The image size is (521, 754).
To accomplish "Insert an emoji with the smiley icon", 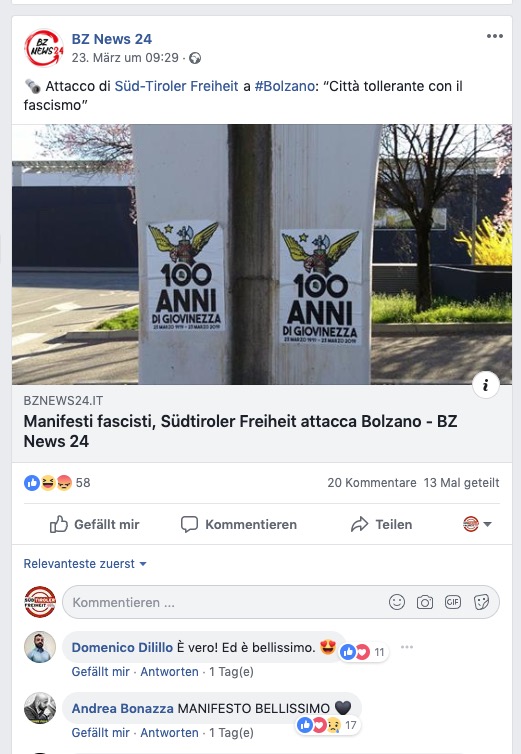I will (396, 602).
